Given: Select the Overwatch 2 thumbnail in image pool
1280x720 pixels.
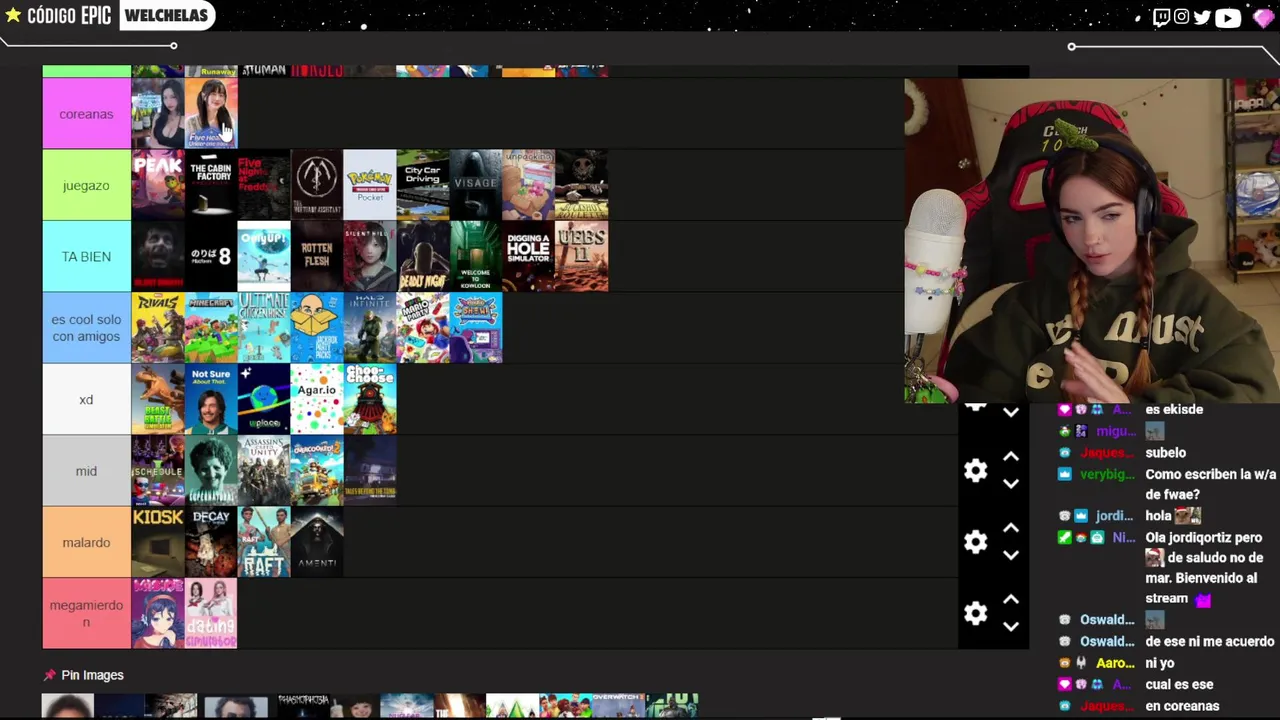Looking at the screenshot, I should (x=619, y=705).
